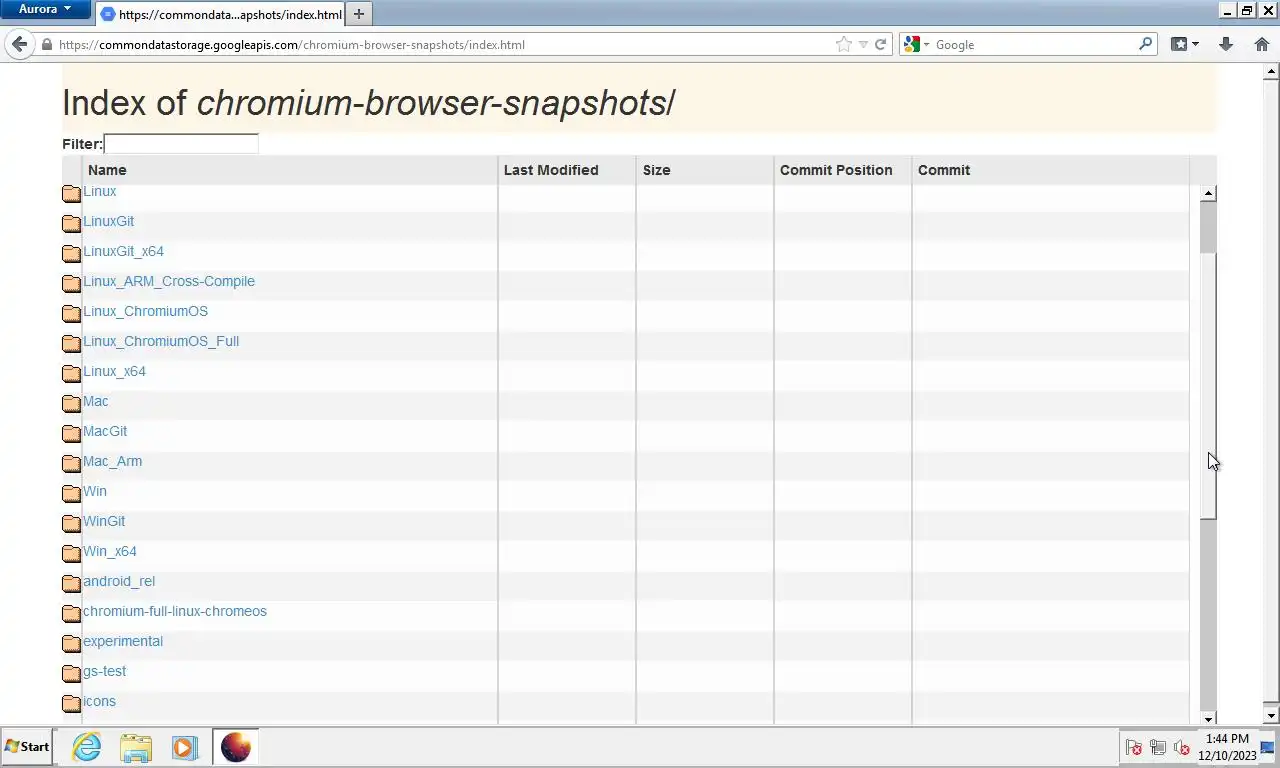Viewport: 1280px width, 768px height.
Task: Click the Name column header
Action: [289, 170]
